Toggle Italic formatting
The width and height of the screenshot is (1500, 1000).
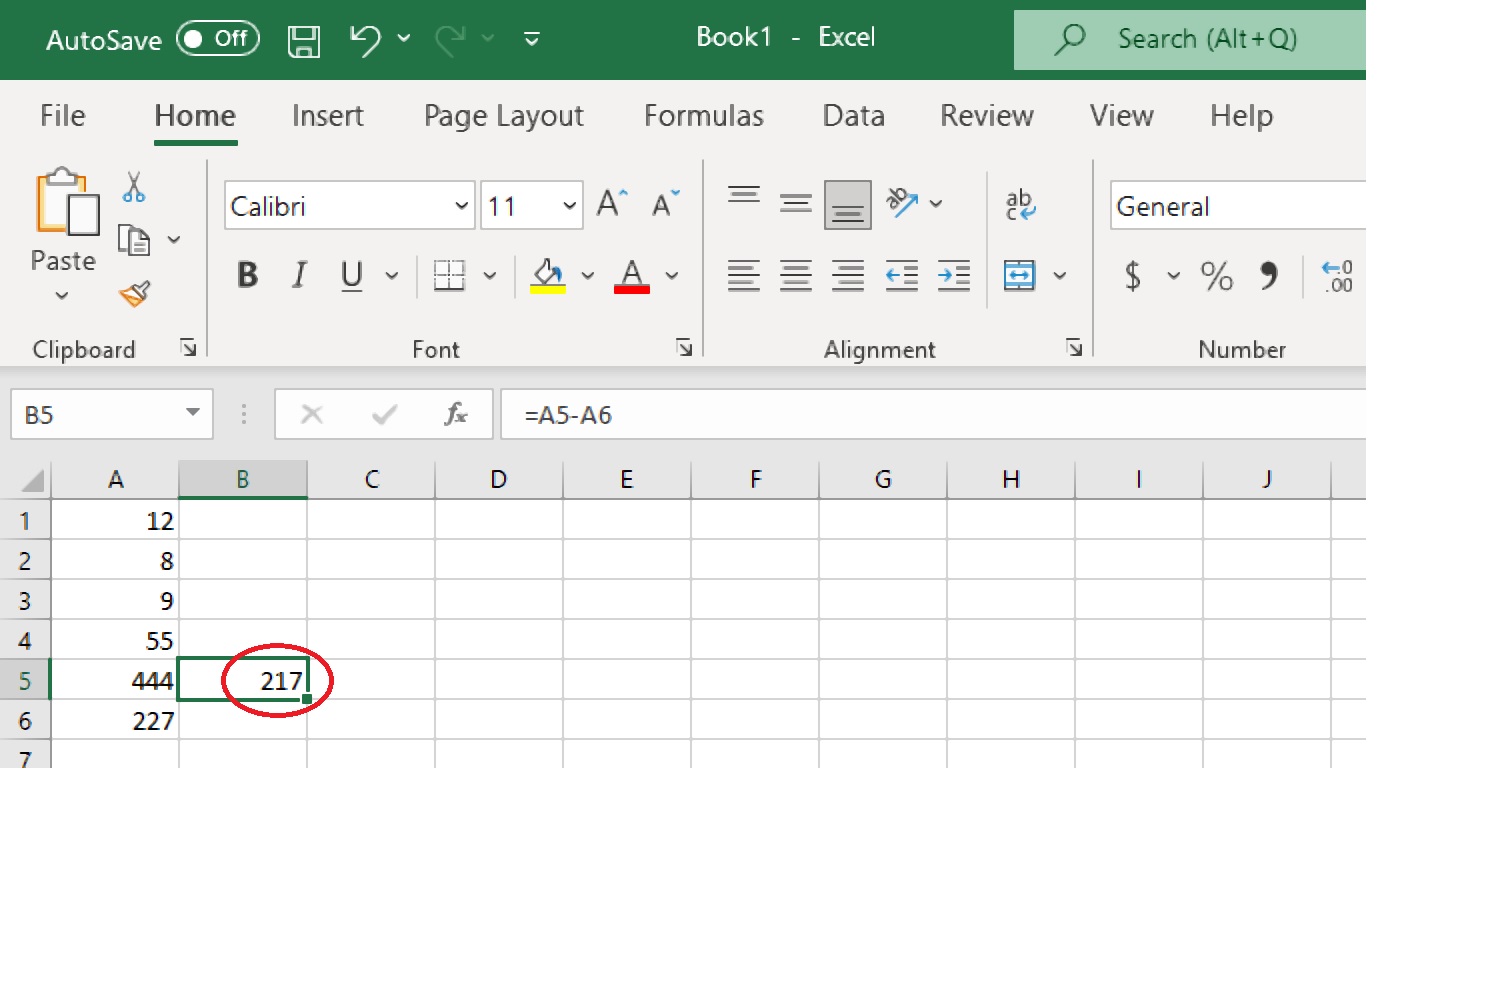point(299,275)
